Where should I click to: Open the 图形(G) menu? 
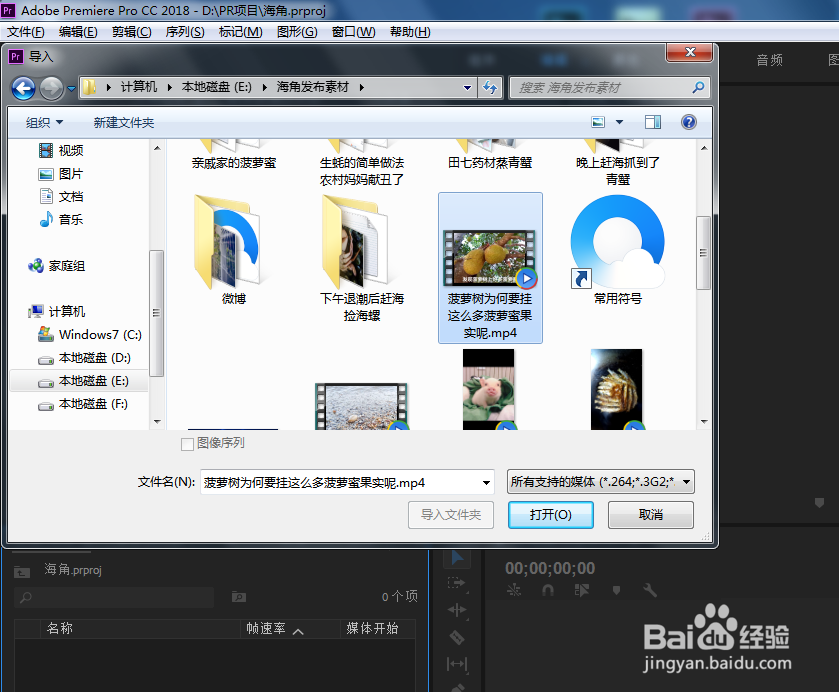coord(297,32)
